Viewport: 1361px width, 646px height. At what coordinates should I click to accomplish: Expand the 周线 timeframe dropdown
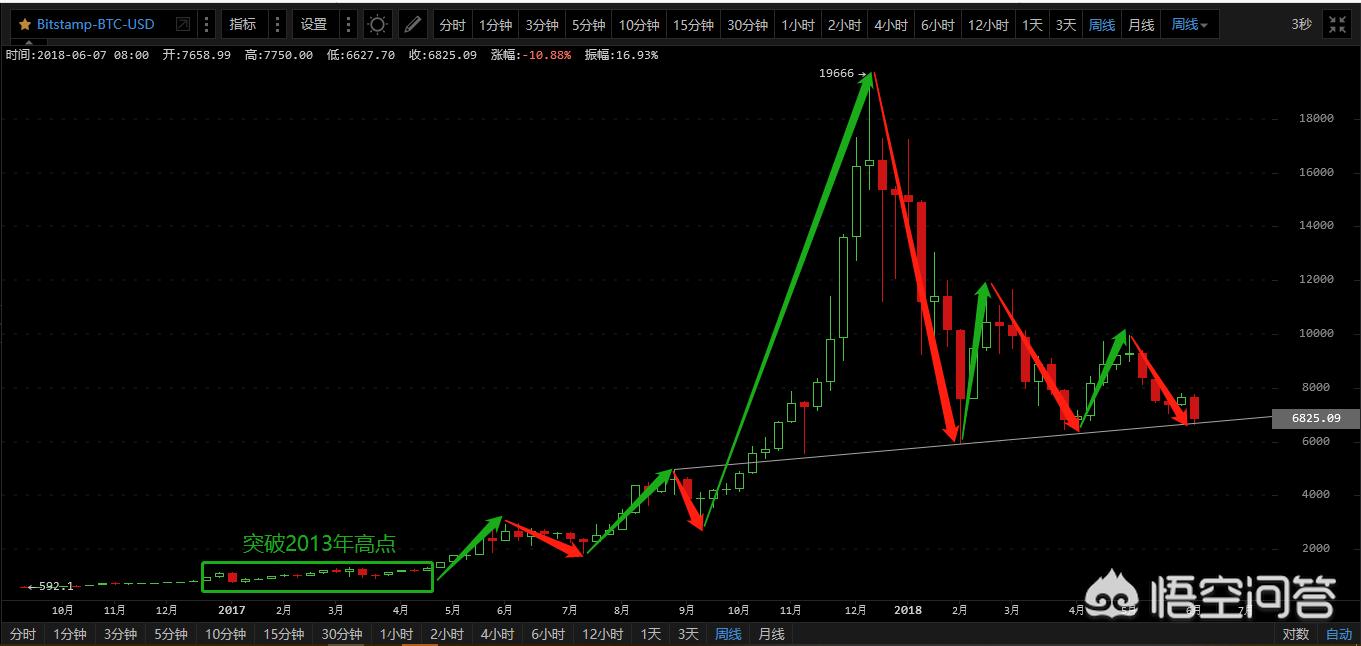coord(1189,24)
